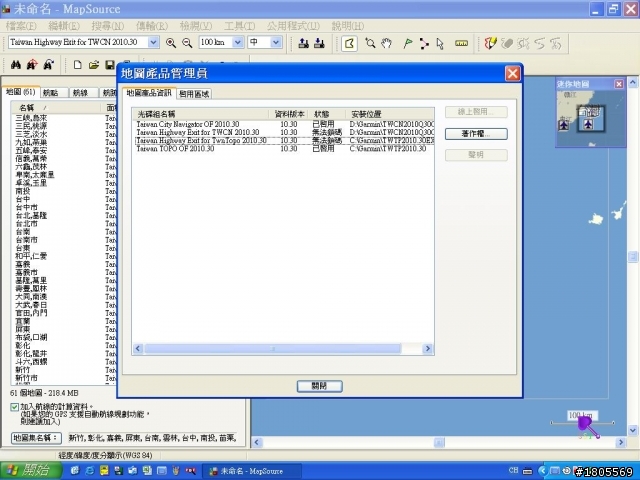This screenshot has height=480, width=640.
Task: Select 三峽,烏來 in the map list
Action: tap(31, 118)
